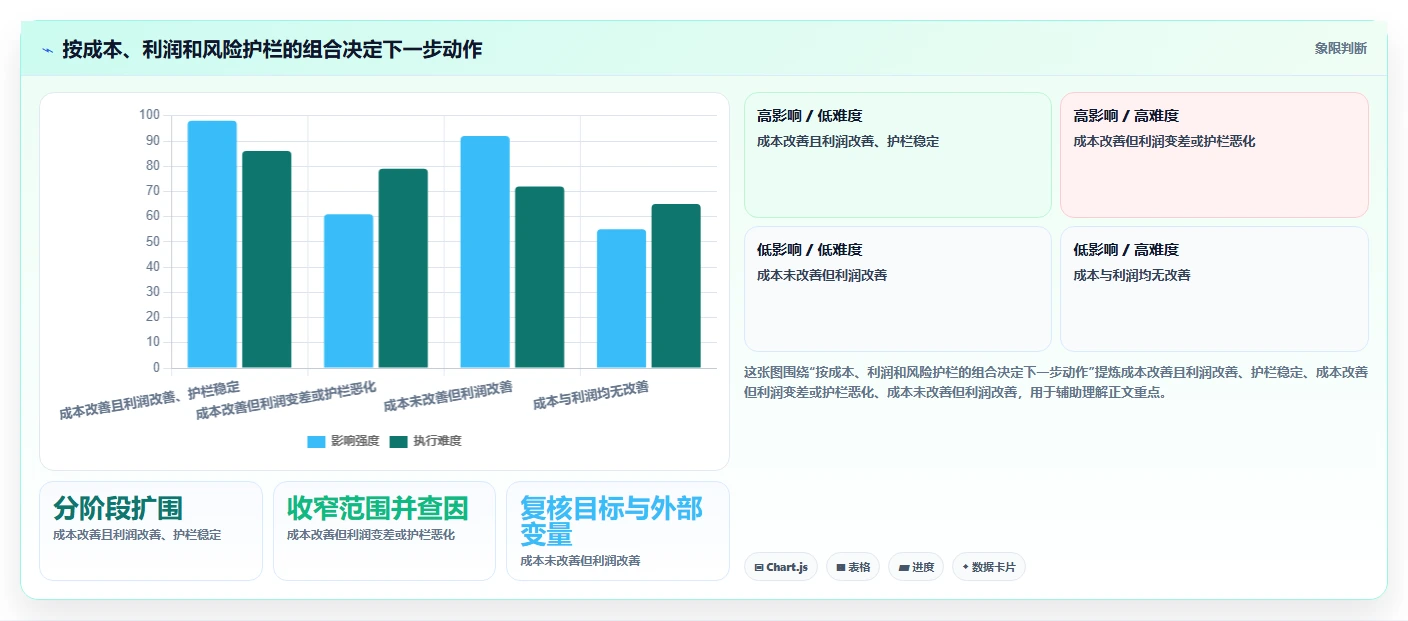Click the dark green bar valued 72

(540, 277)
